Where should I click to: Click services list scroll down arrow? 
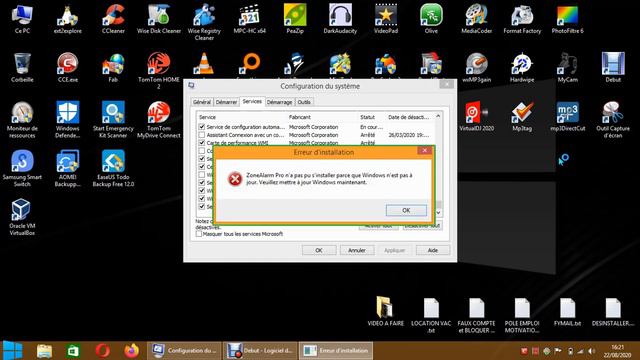click(438, 213)
